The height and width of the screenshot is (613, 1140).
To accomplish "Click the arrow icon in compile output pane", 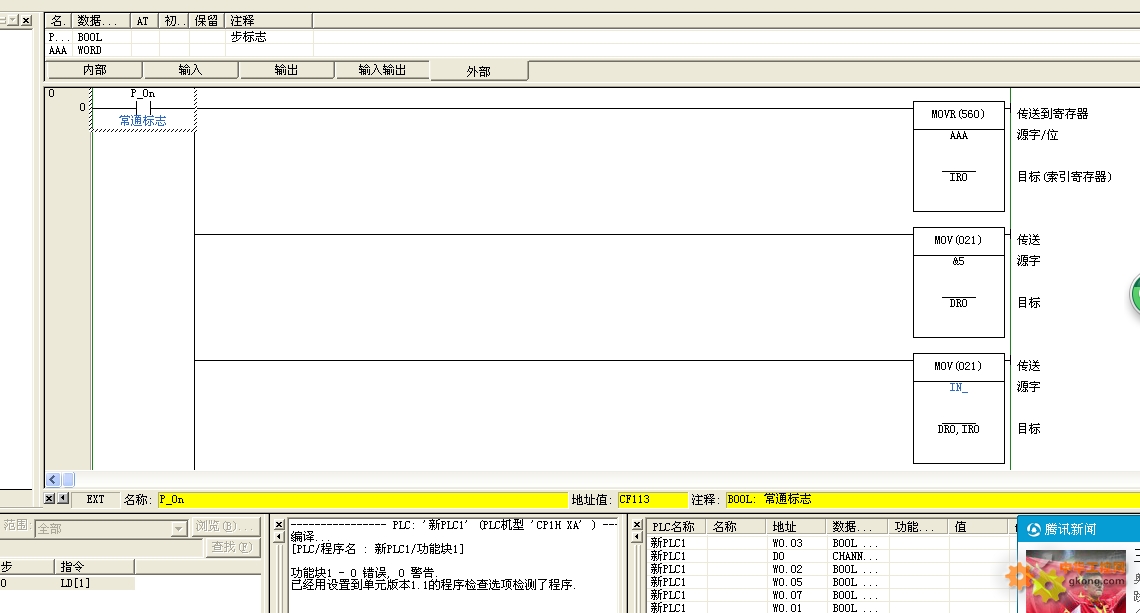I will [x=278, y=537].
